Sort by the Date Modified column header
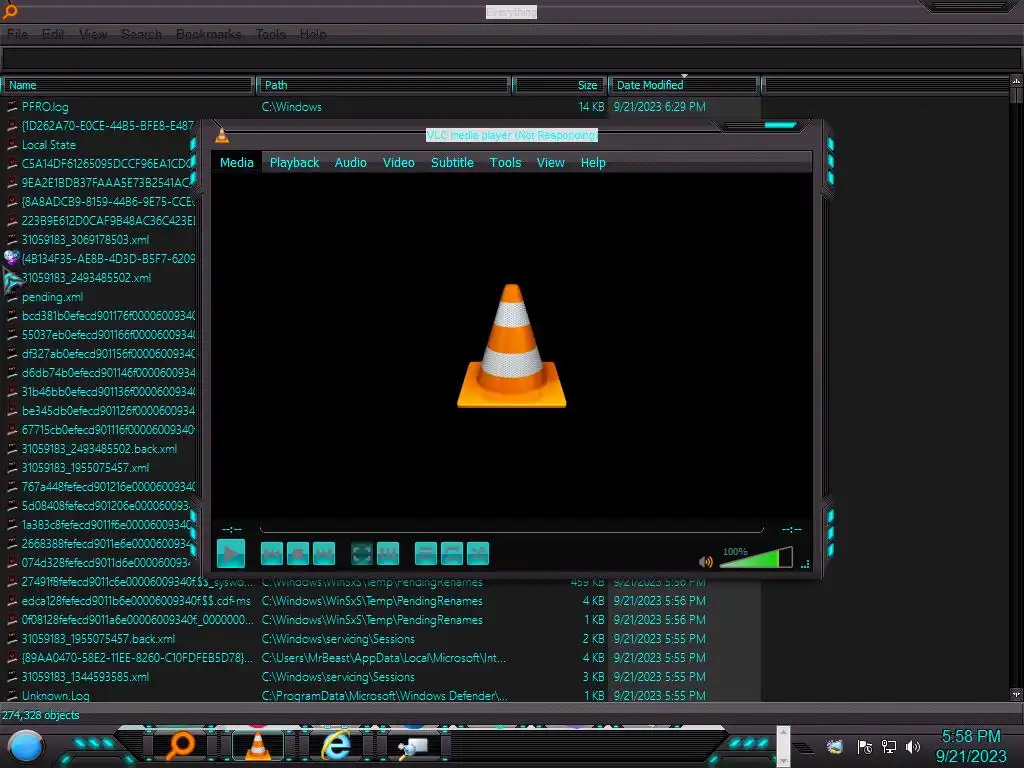This screenshot has height=768, width=1024. click(x=684, y=85)
